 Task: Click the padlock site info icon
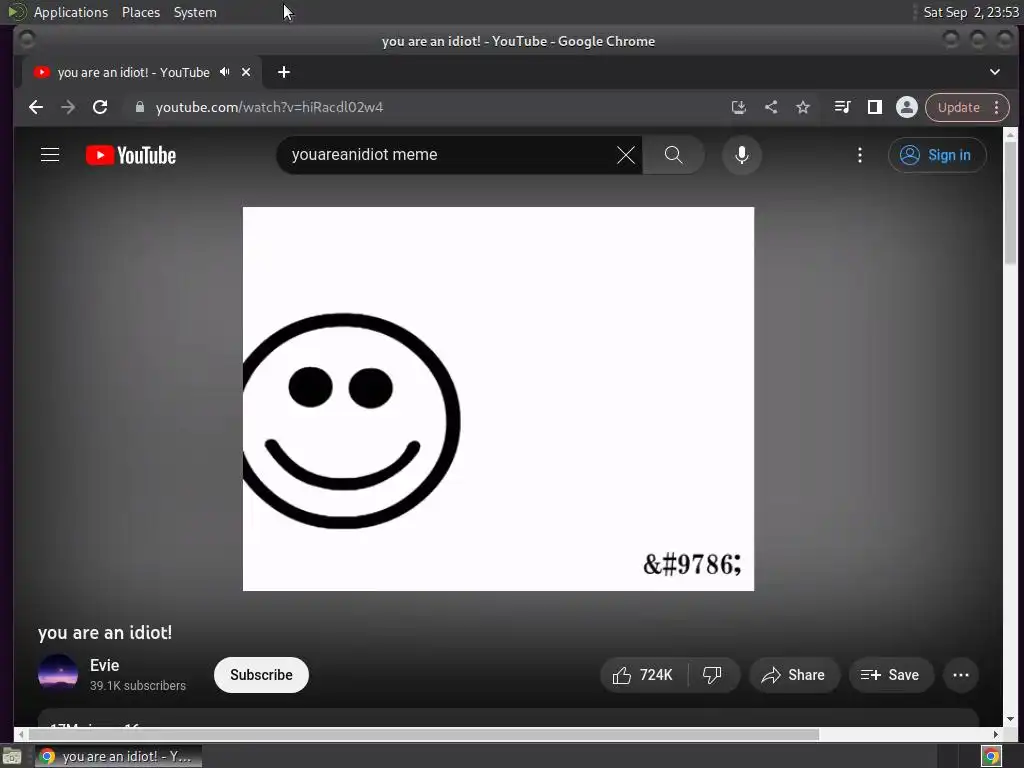coord(139,107)
